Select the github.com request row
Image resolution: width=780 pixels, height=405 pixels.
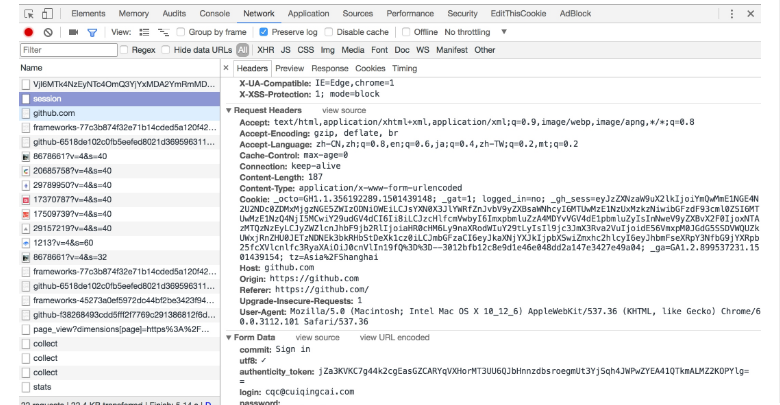point(119,113)
